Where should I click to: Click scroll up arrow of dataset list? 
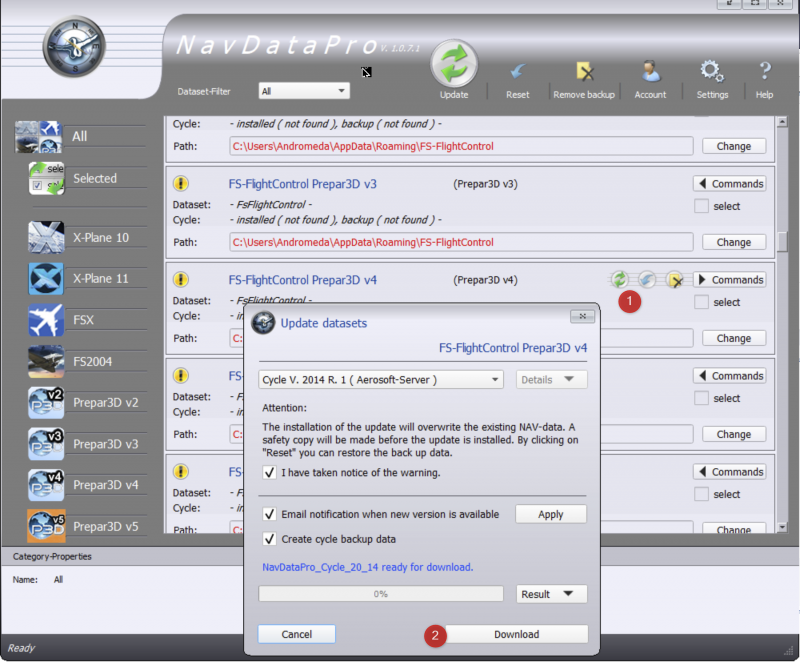(782, 121)
